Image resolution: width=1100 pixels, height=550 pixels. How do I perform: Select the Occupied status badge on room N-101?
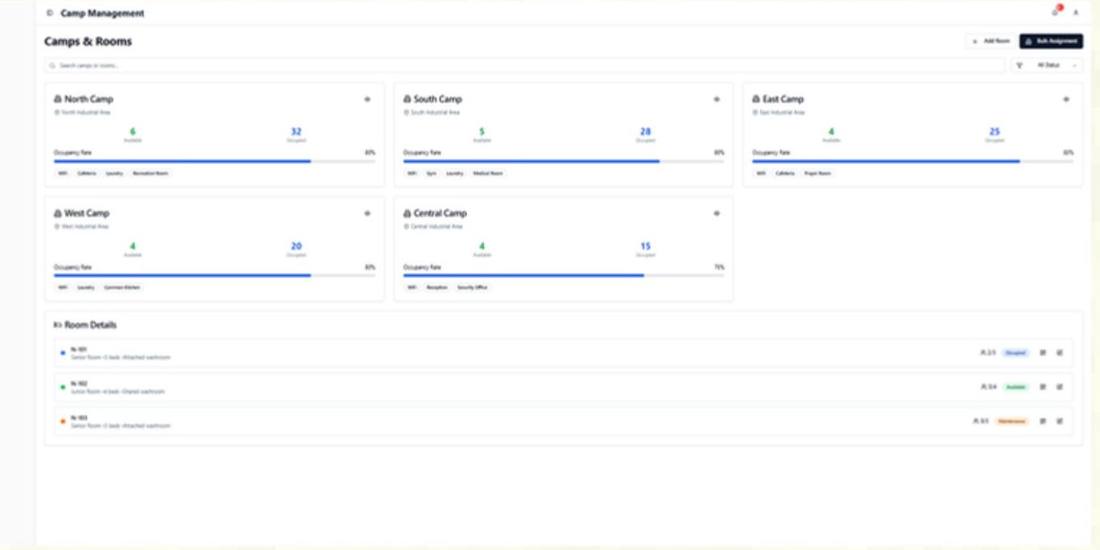click(1015, 353)
